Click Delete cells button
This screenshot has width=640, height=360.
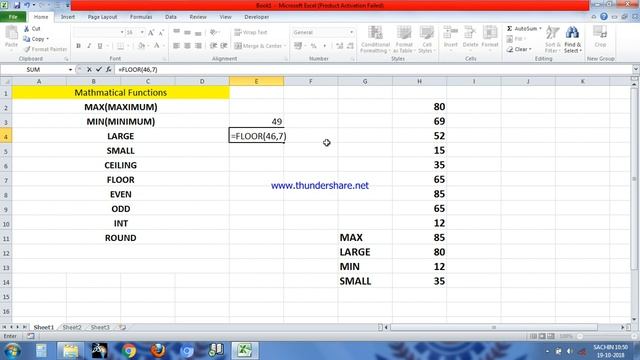(470, 38)
